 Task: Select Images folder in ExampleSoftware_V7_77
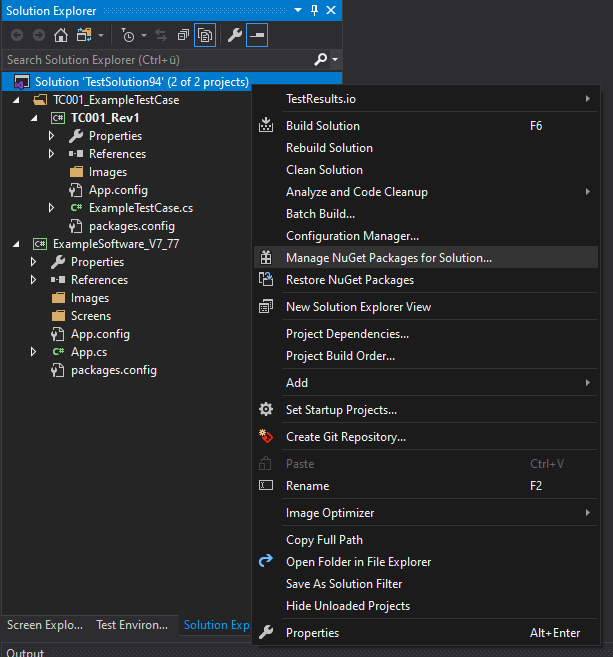point(90,298)
